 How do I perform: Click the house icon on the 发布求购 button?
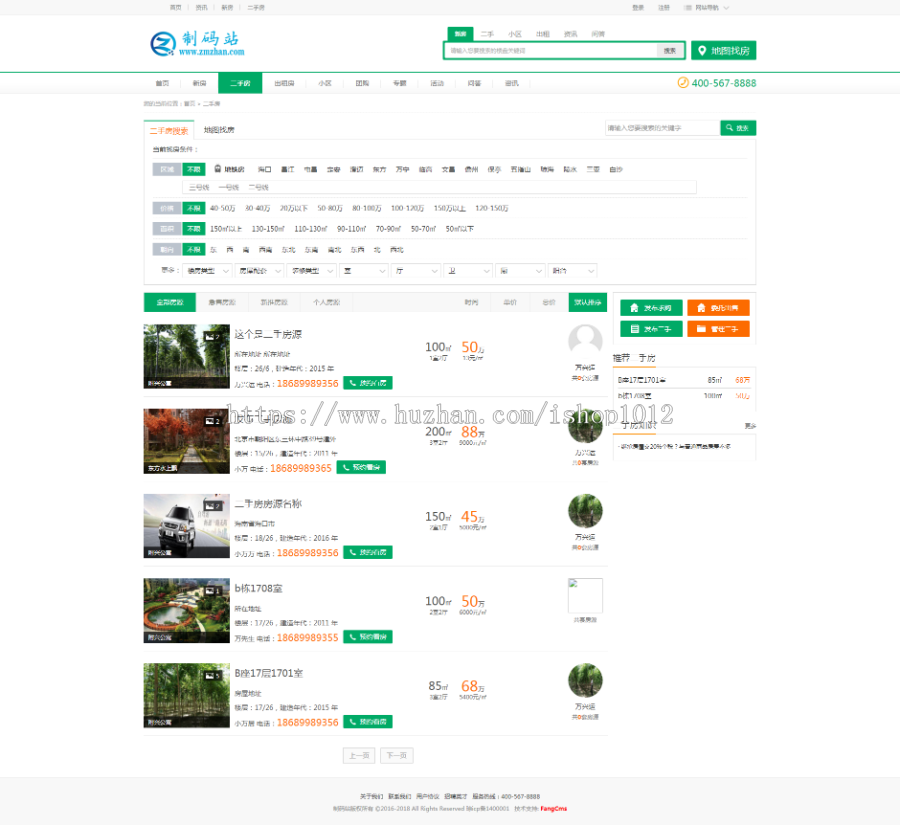pyautogui.click(x=634, y=307)
